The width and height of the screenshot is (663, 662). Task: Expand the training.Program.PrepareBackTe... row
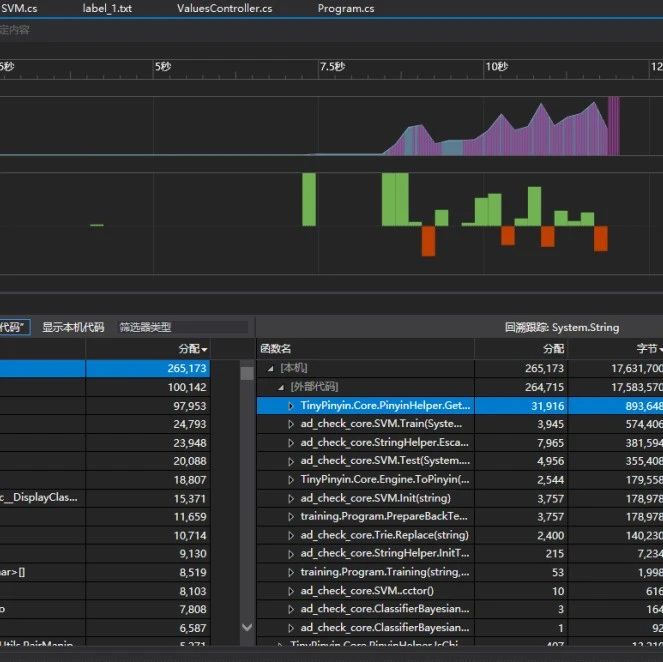pos(291,517)
